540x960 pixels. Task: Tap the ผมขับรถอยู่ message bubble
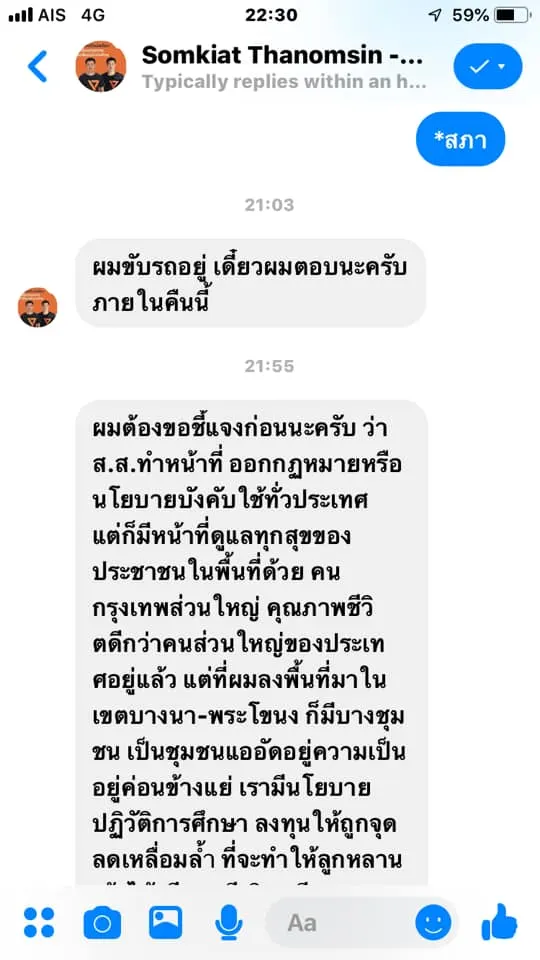click(x=250, y=282)
